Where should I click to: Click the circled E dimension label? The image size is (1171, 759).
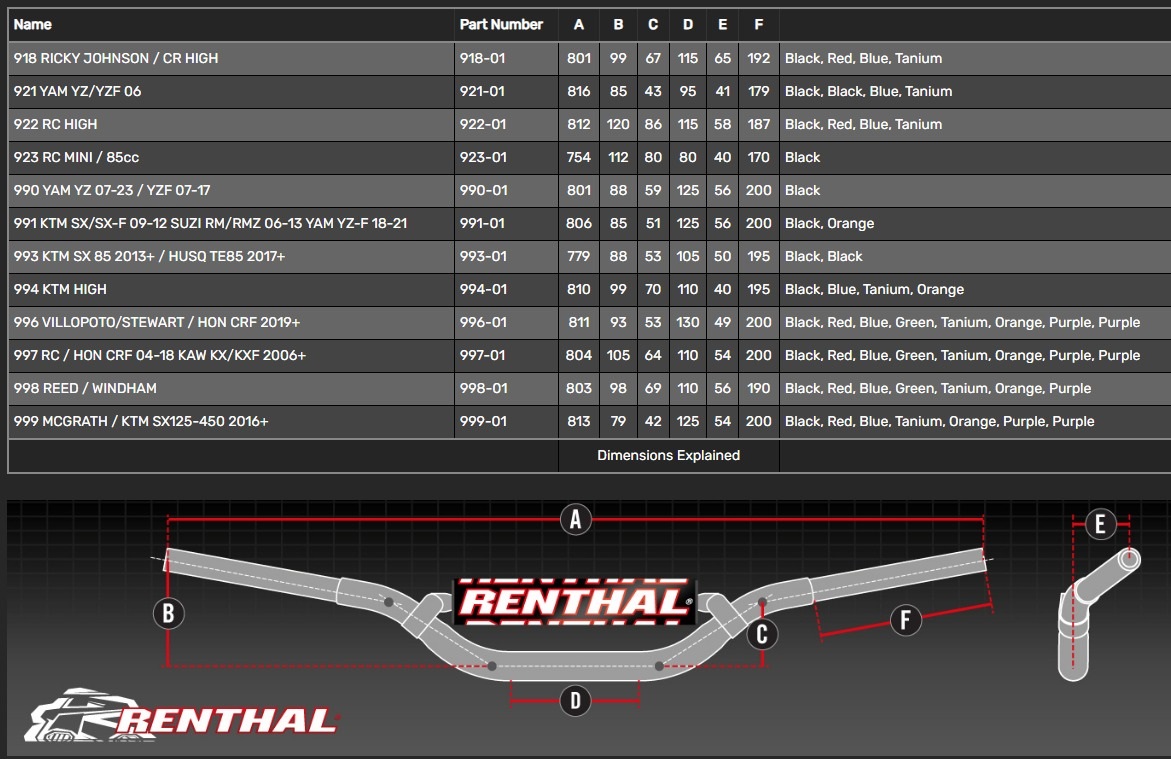[x=1100, y=524]
